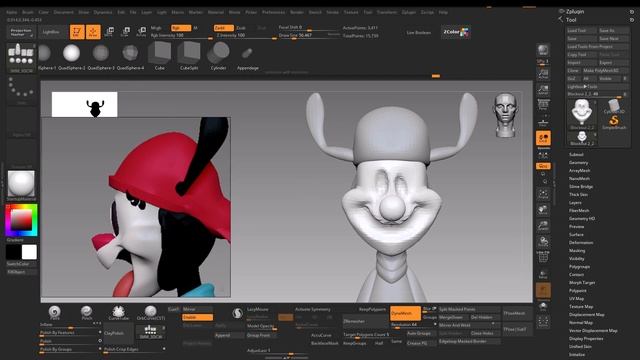Toggle the Live Boolean button

(419, 32)
